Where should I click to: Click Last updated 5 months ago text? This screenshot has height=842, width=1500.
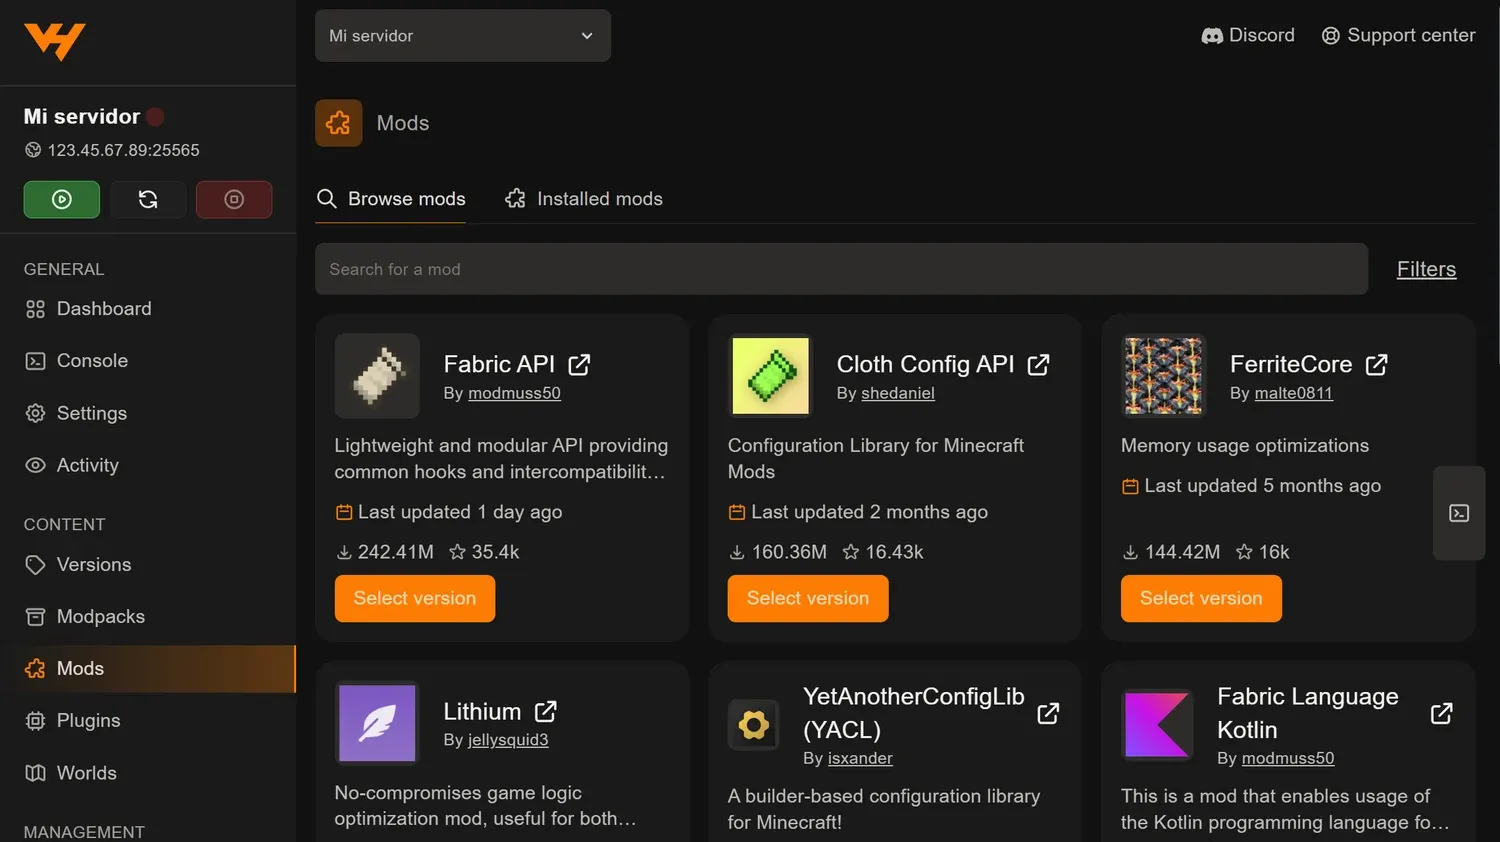[1263, 486]
